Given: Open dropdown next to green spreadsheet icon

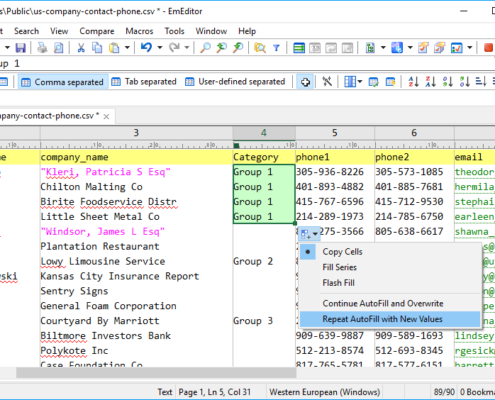Looking at the screenshot, I should pos(383,48).
